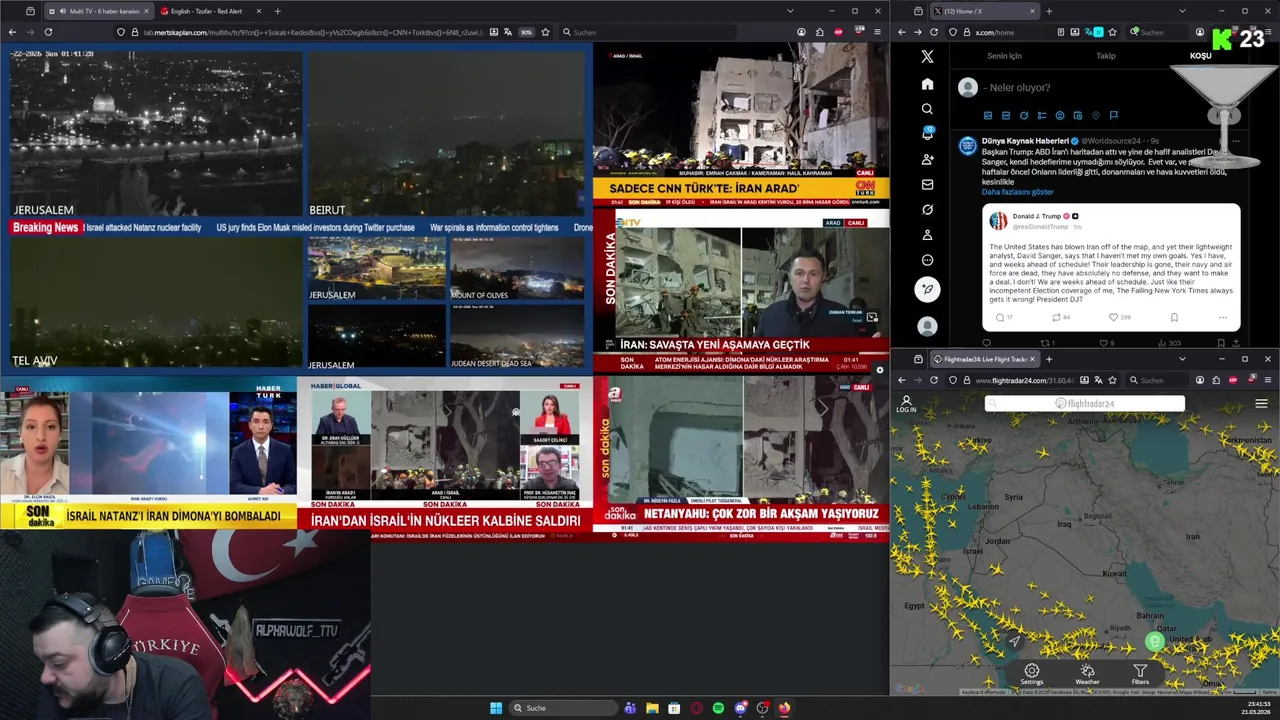1280x720 pixels.
Task: Open the X follow-people icon in sidebar
Action: click(x=927, y=159)
